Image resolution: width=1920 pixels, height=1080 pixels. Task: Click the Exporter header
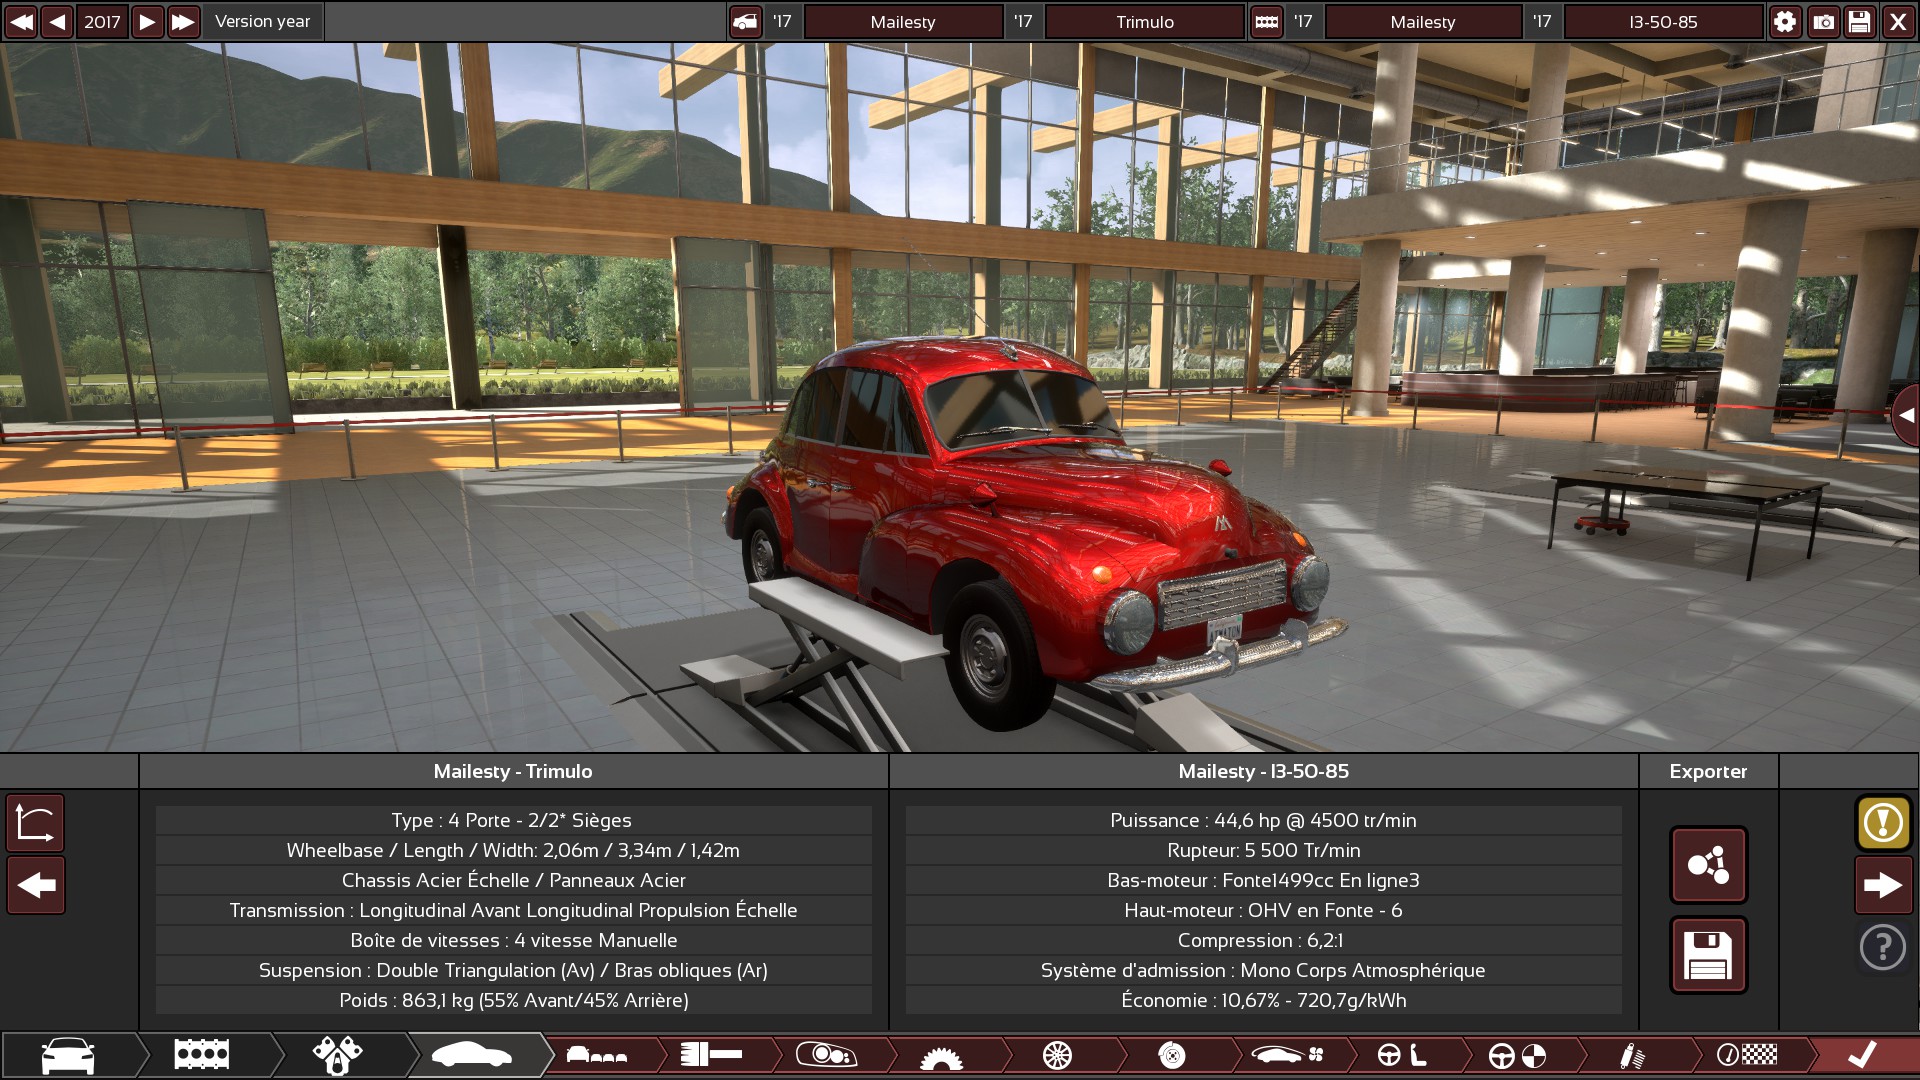point(1708,771)
